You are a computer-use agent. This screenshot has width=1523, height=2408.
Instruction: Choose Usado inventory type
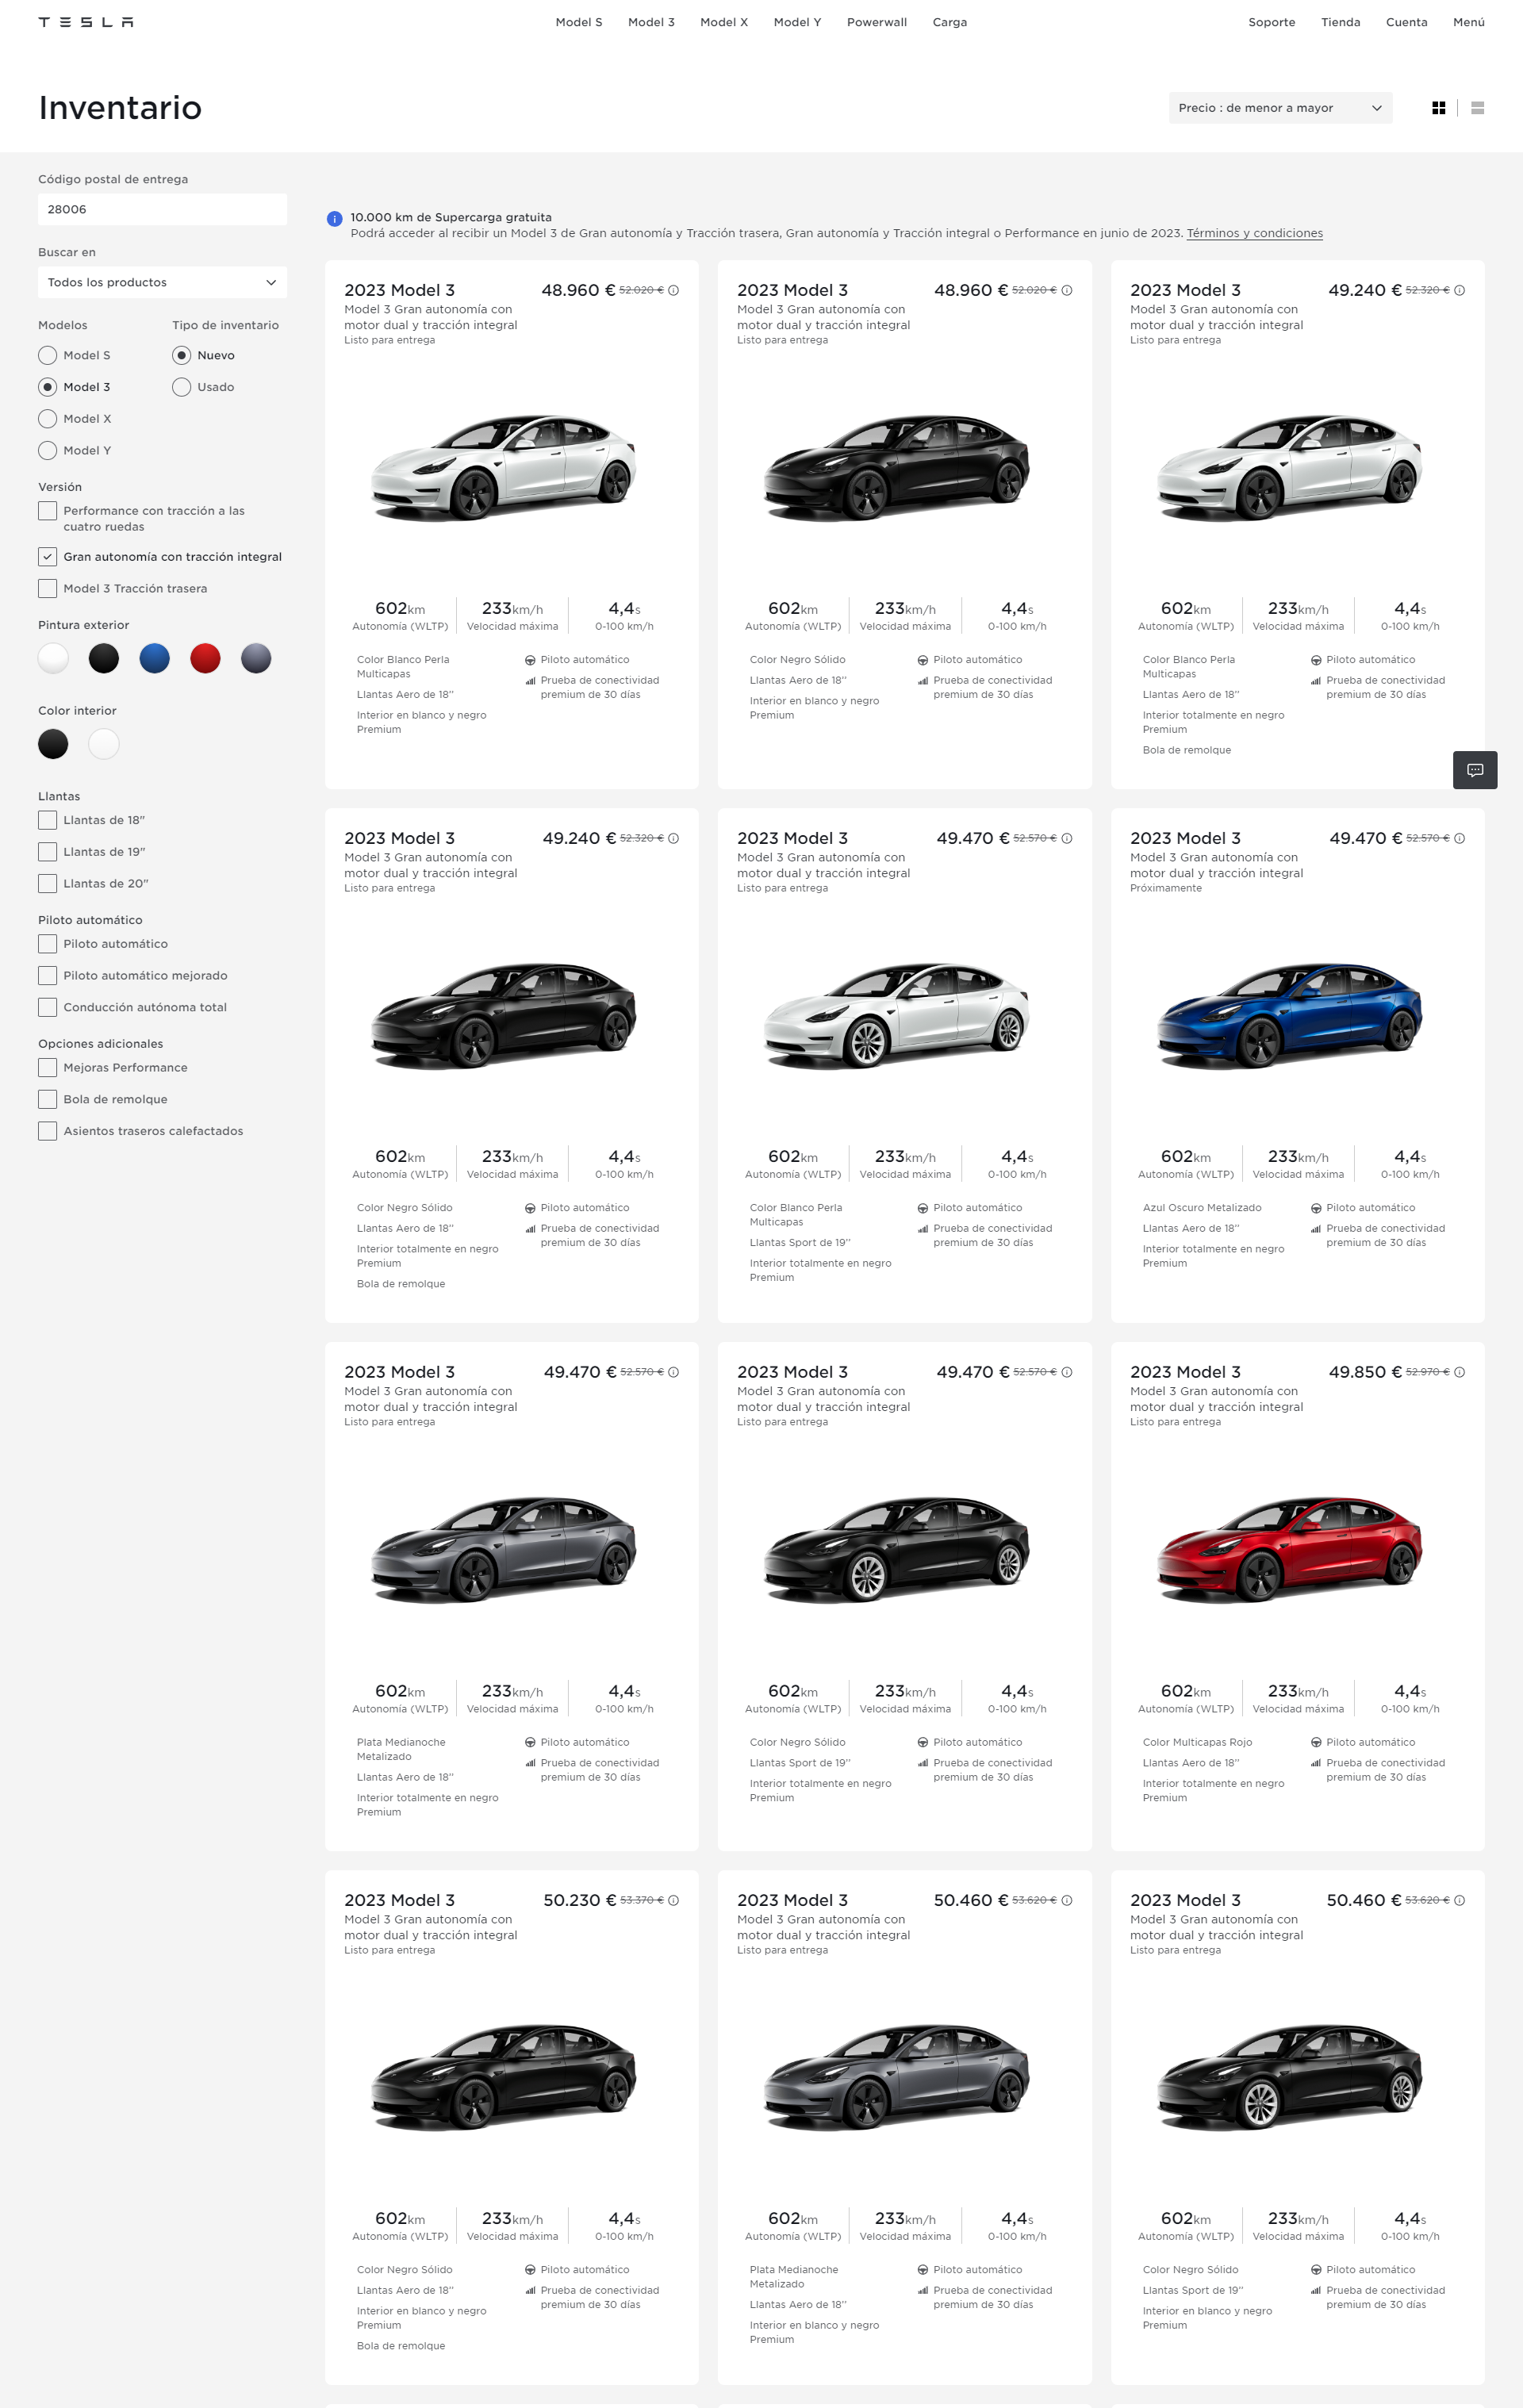click(181, 387)
